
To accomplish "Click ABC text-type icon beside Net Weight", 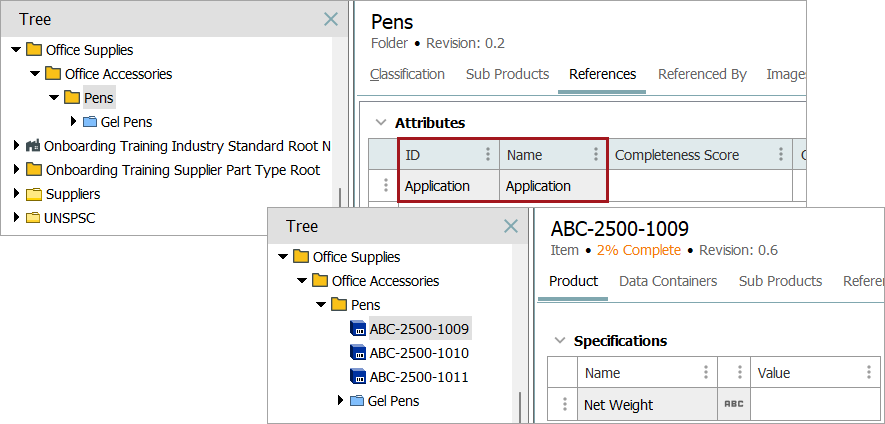I will tap(734, 404).
